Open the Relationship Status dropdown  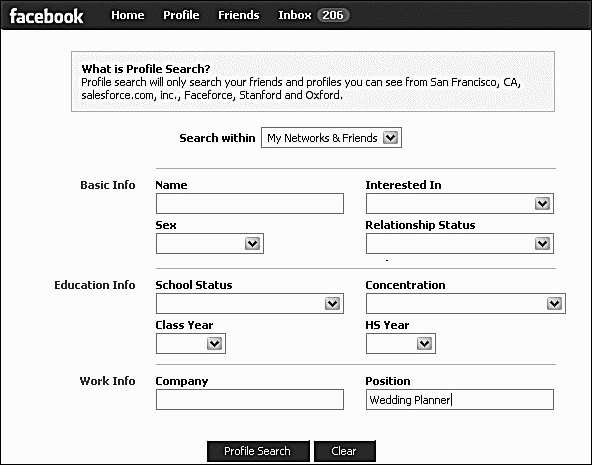coord(459,243)
